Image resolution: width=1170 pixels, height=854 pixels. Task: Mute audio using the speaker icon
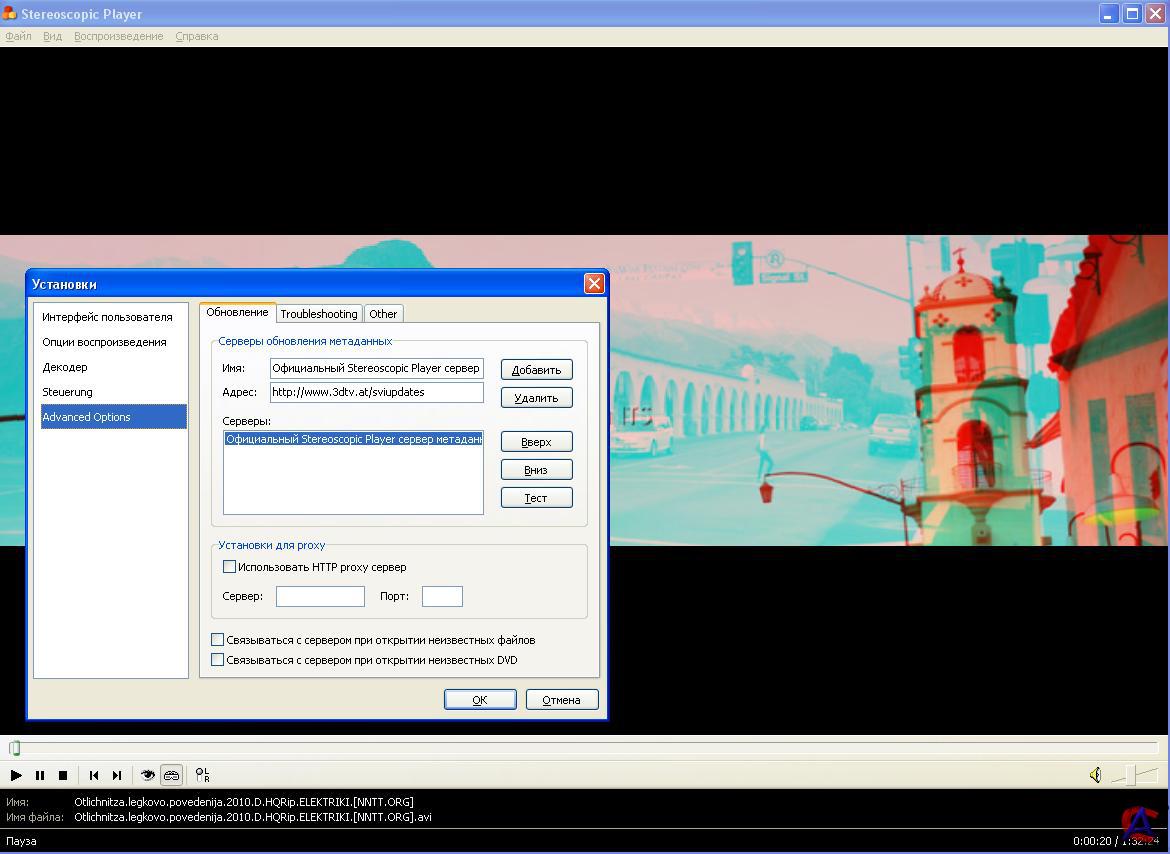point(1096,775)
